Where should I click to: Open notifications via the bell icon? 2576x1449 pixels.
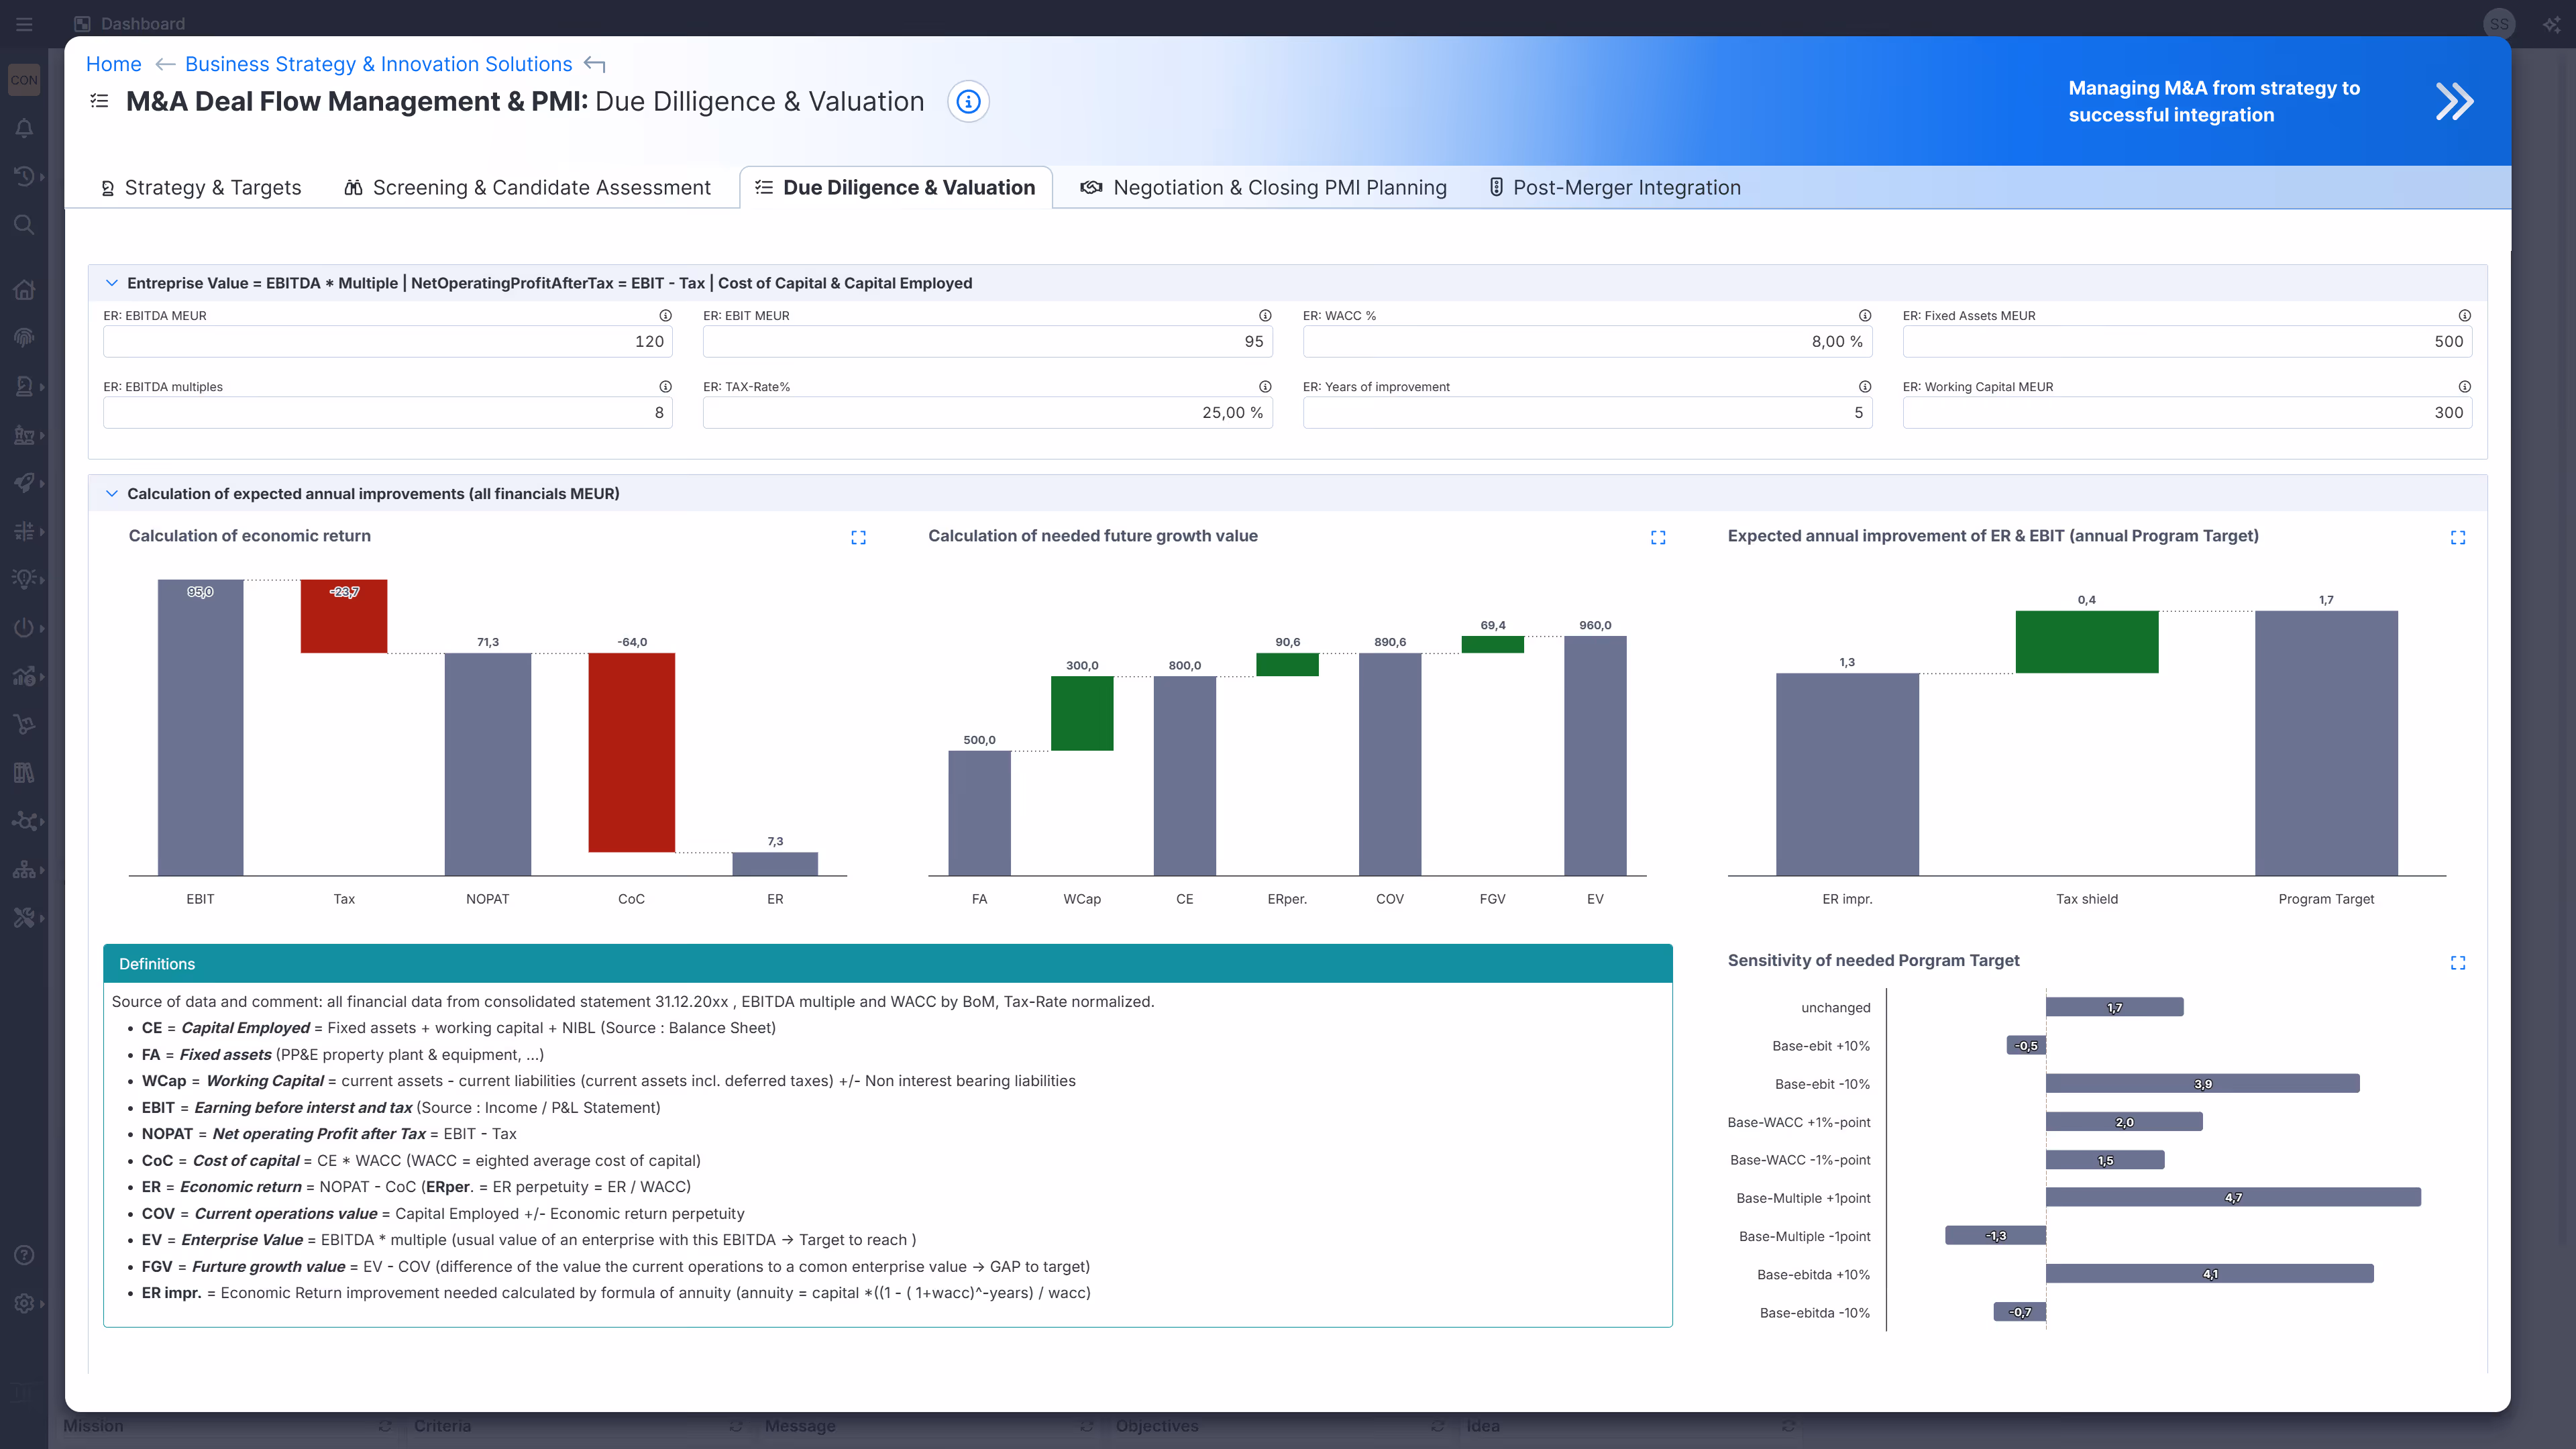pos(24,128)
